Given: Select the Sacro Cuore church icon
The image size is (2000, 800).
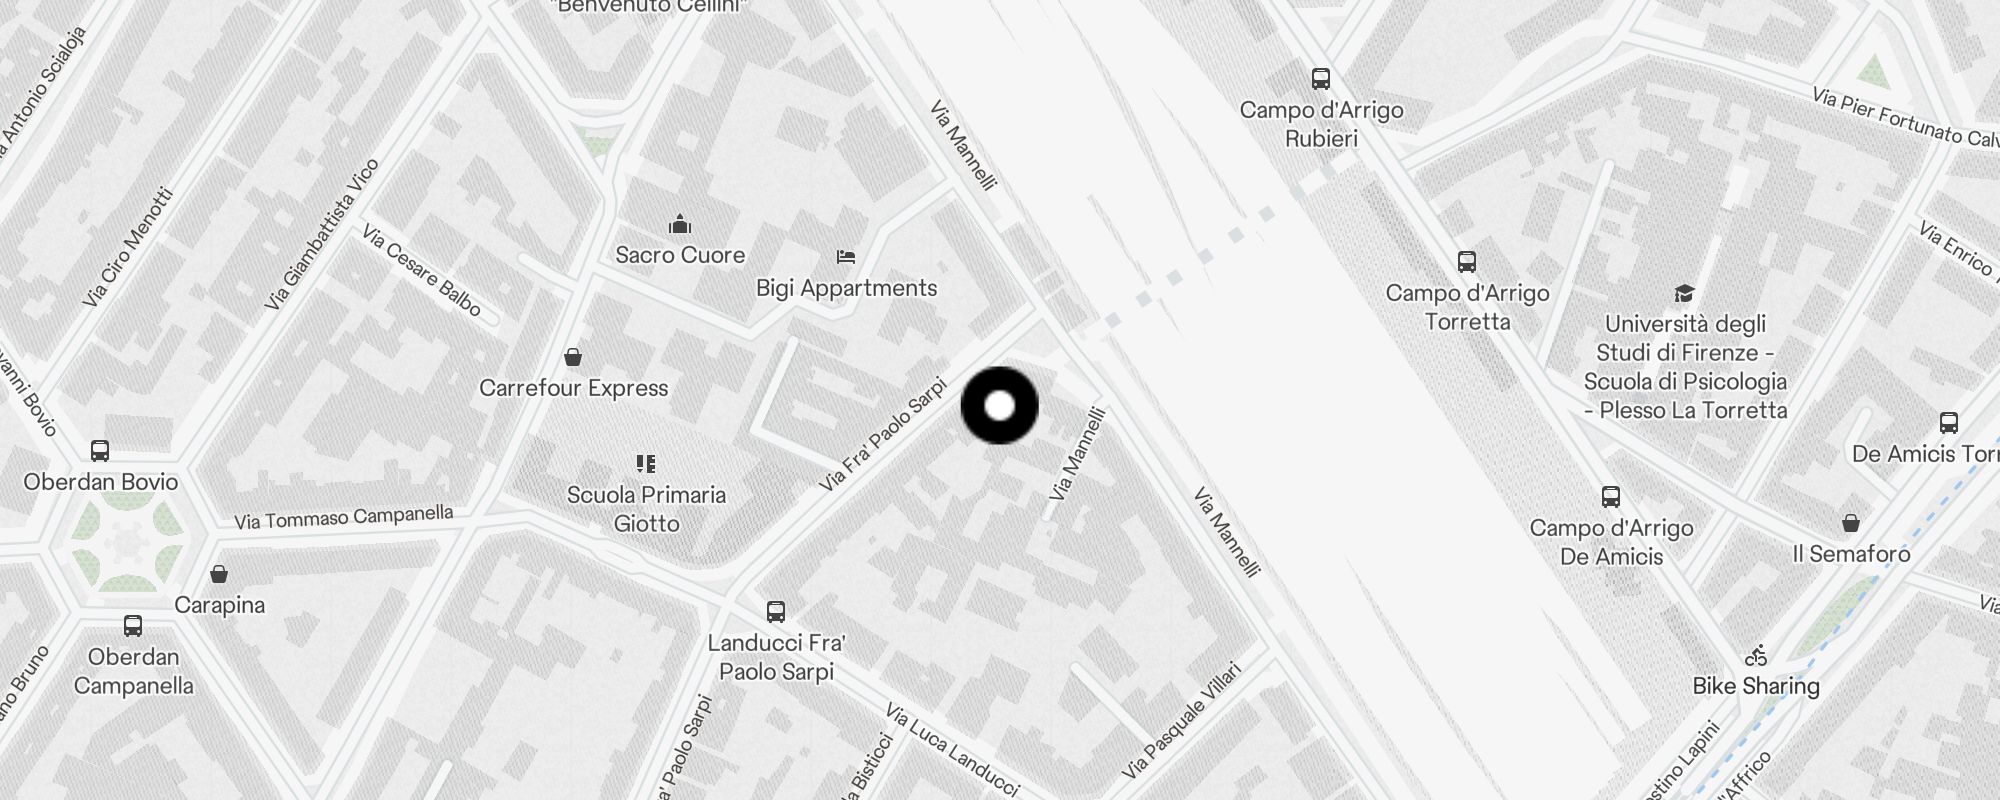Looking at the screenshot, I should (680, 223).
